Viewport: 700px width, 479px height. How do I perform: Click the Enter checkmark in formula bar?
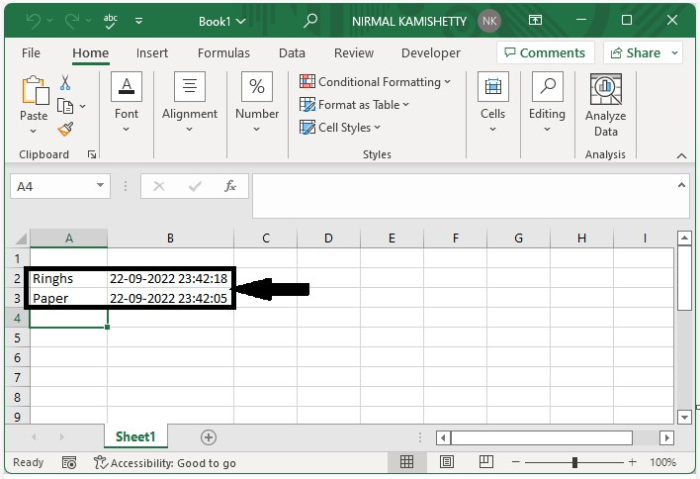(x=195, y=186)
